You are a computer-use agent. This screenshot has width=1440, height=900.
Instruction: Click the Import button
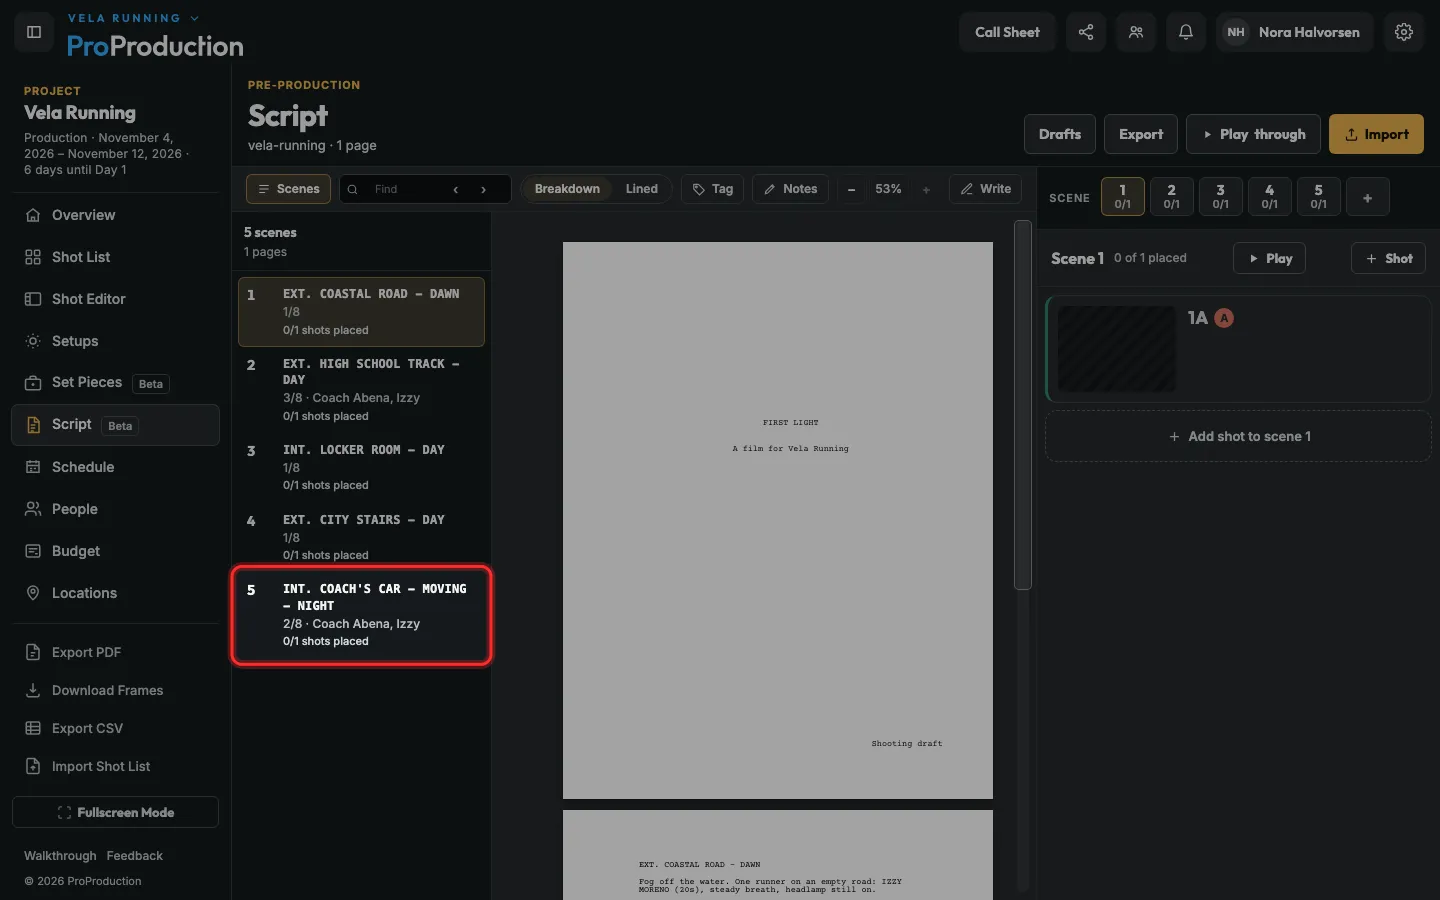point(1376,134)
